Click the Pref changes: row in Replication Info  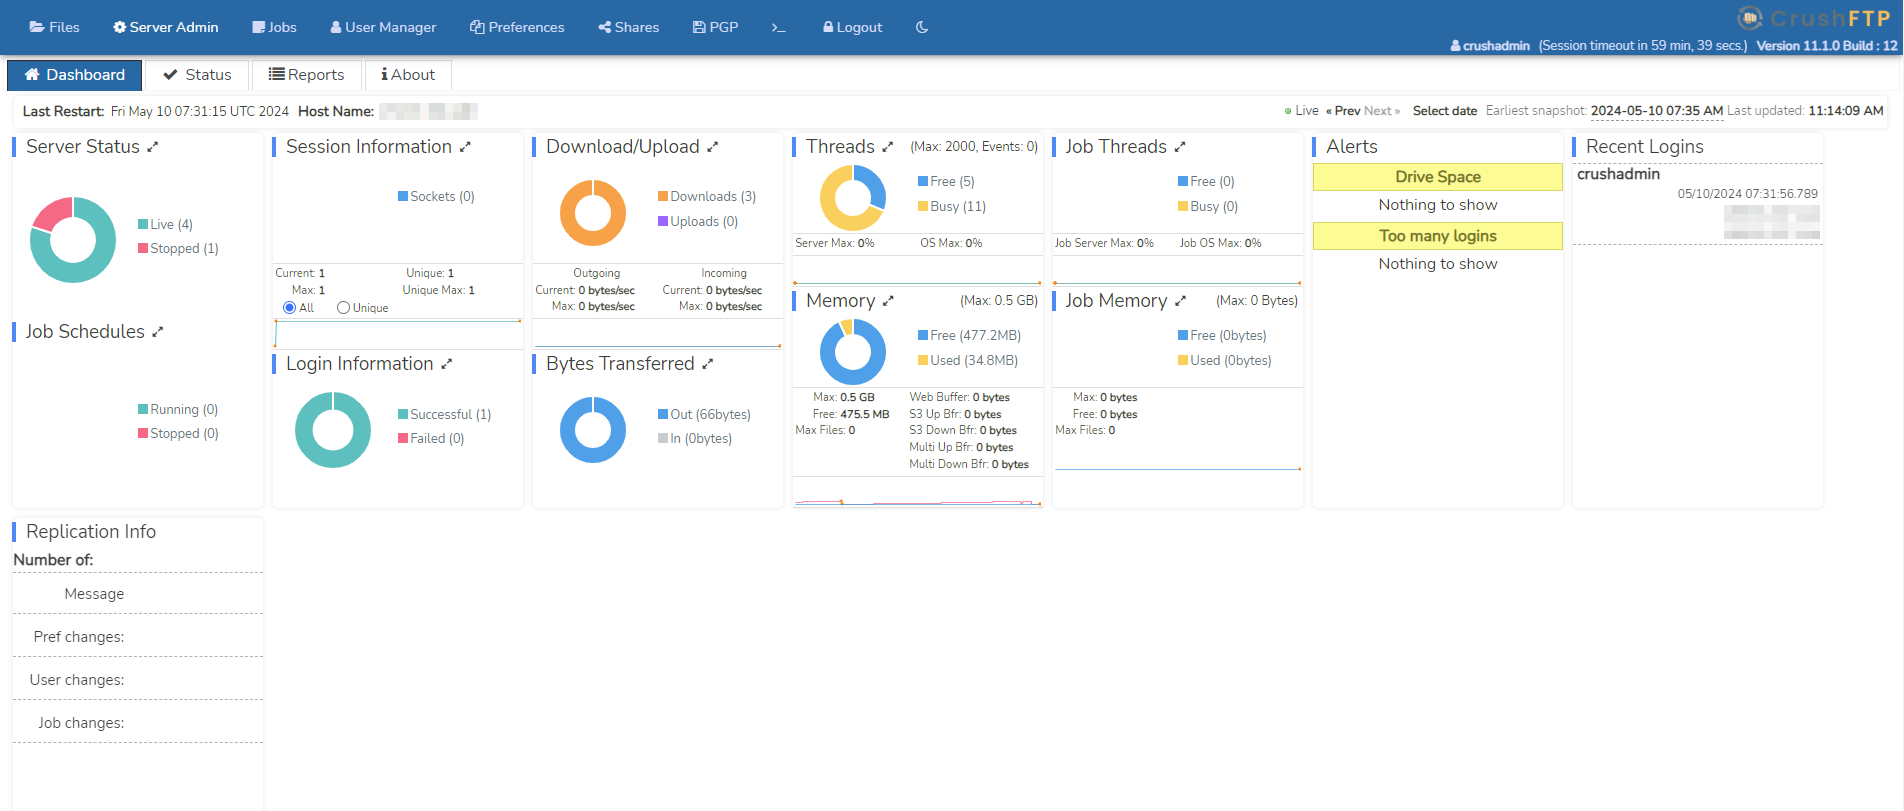pos(138,637)
